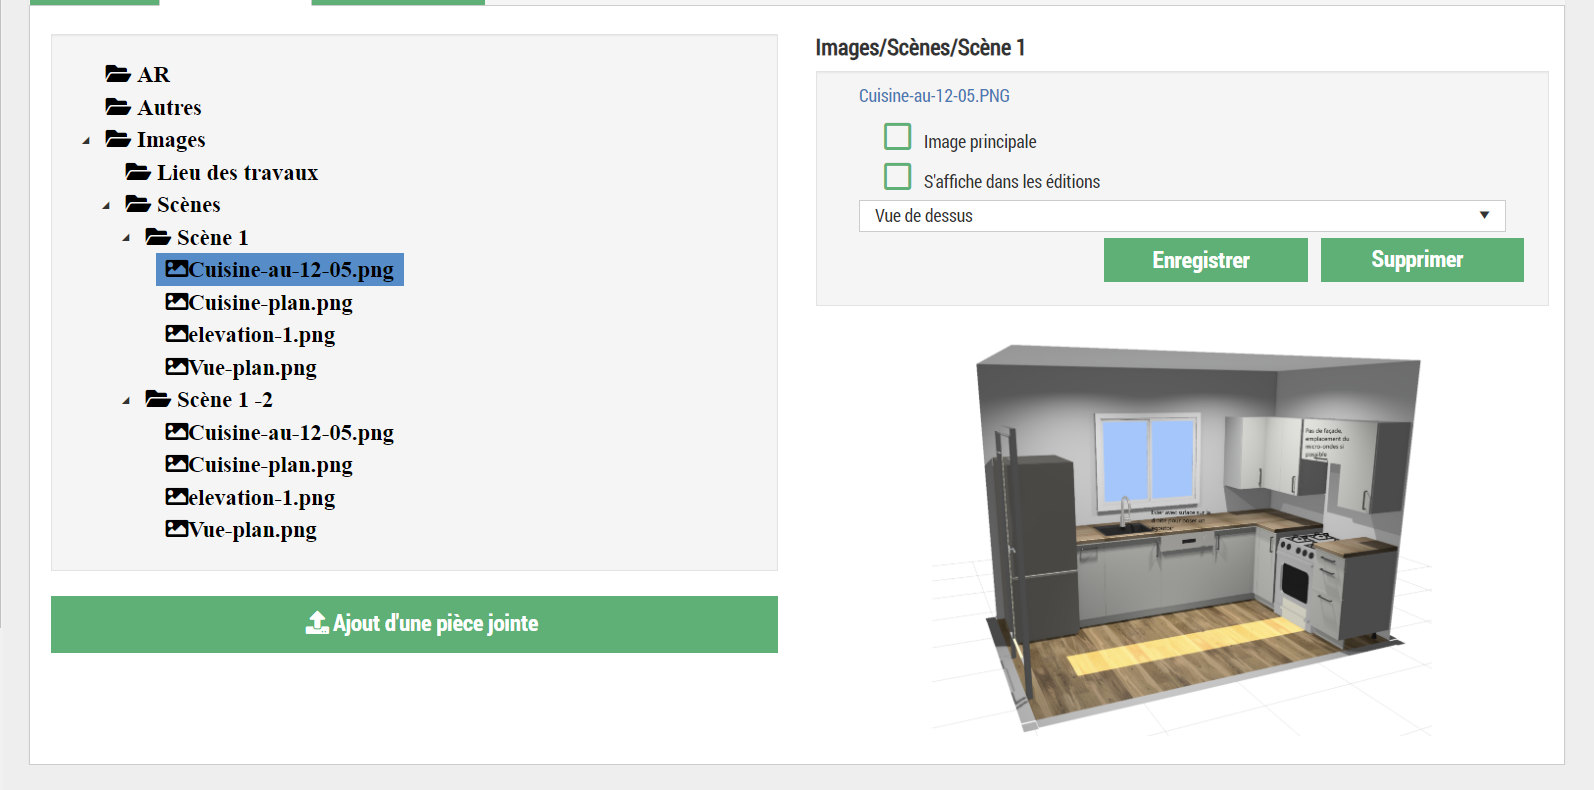This screenshot has width=1594, height=790.
Task: Collapse the Scènes folder arrow
Action: point(106,206)
